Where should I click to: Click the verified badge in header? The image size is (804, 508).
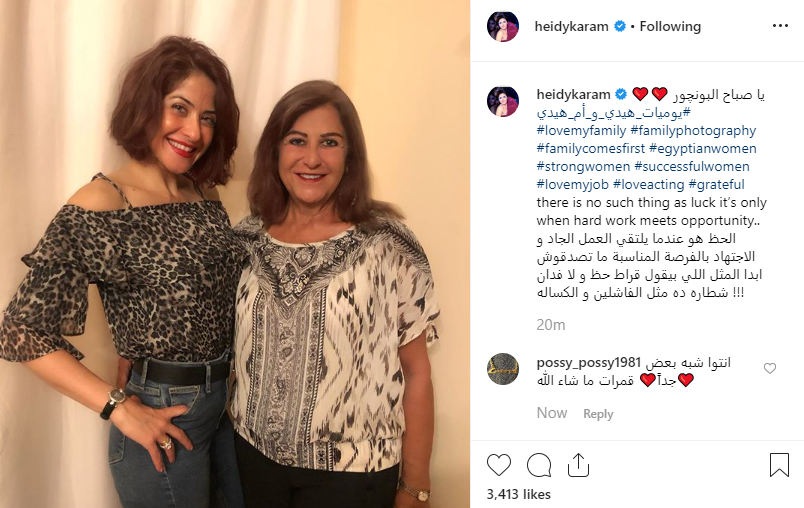619,26
